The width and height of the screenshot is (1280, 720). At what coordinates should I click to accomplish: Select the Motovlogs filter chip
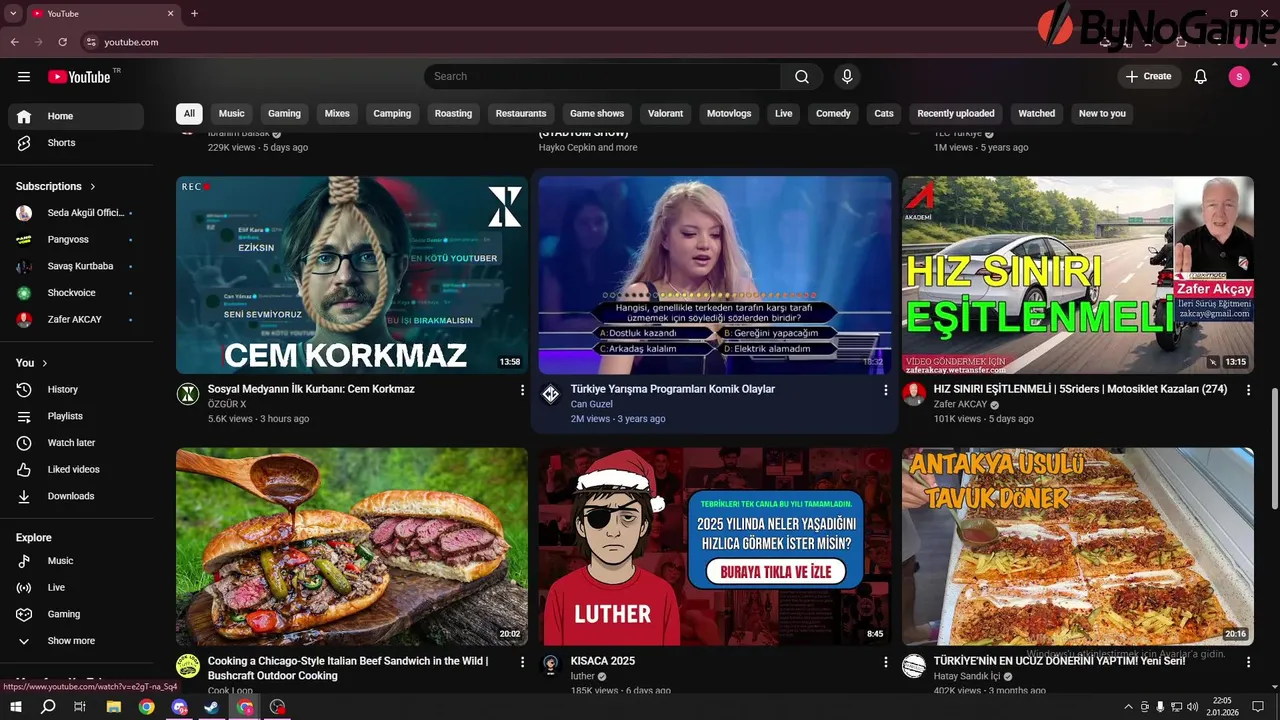pyautogui.click(x=729, y=114)
